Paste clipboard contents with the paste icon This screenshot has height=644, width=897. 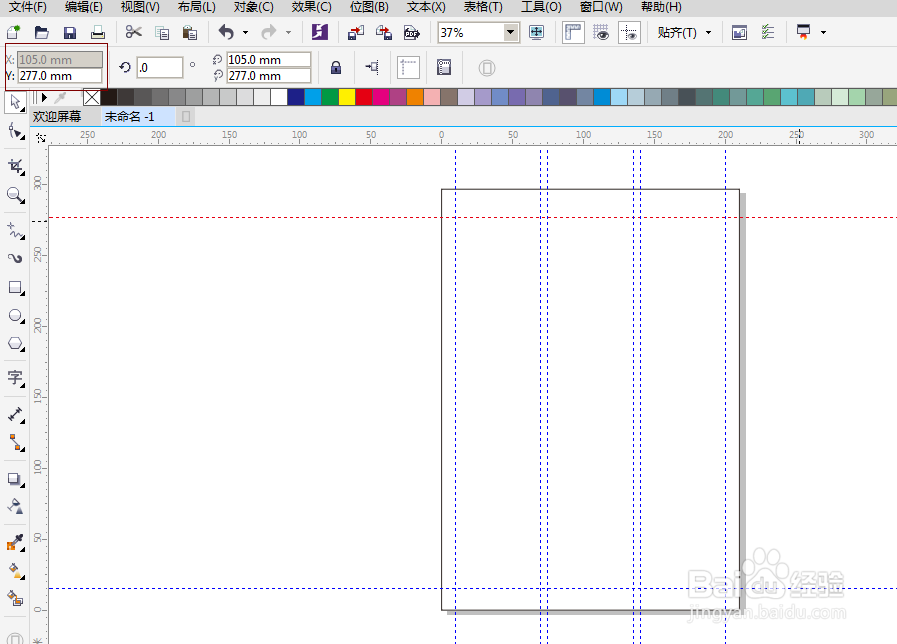click(189, 33)
